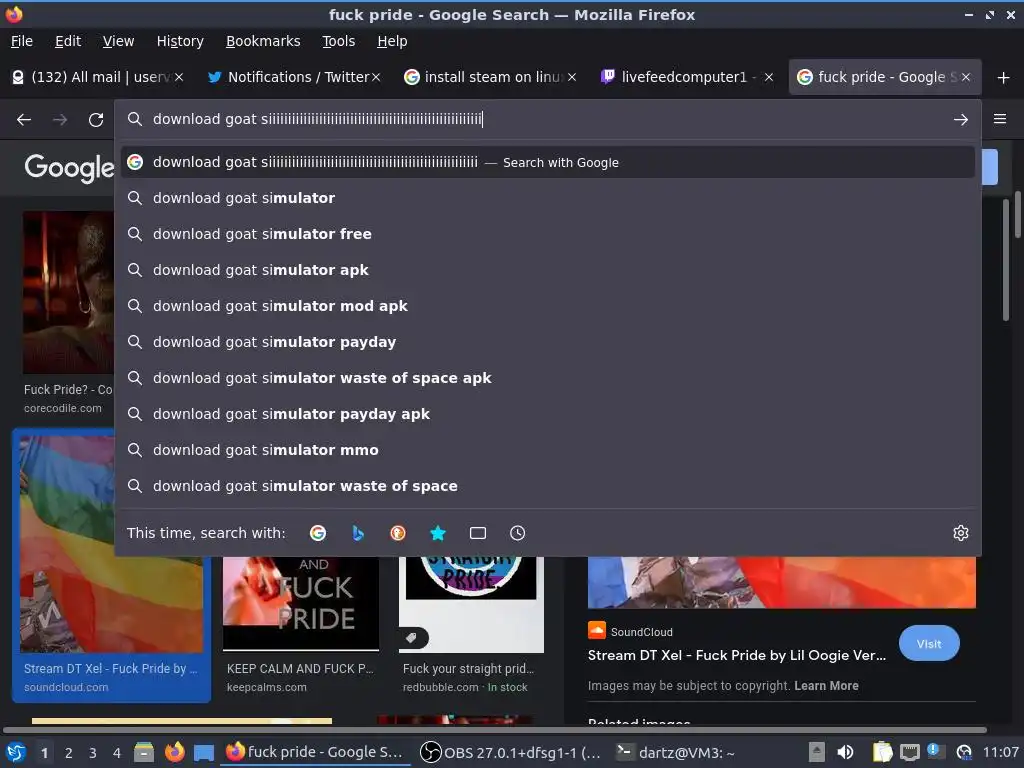Switch to workspace 4 in the taskbar
Screen dimensions: 1024x768
tap(117, 753)
